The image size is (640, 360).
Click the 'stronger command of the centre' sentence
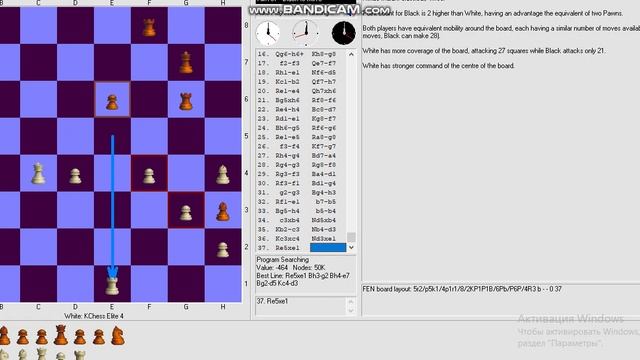coord(438,66)
